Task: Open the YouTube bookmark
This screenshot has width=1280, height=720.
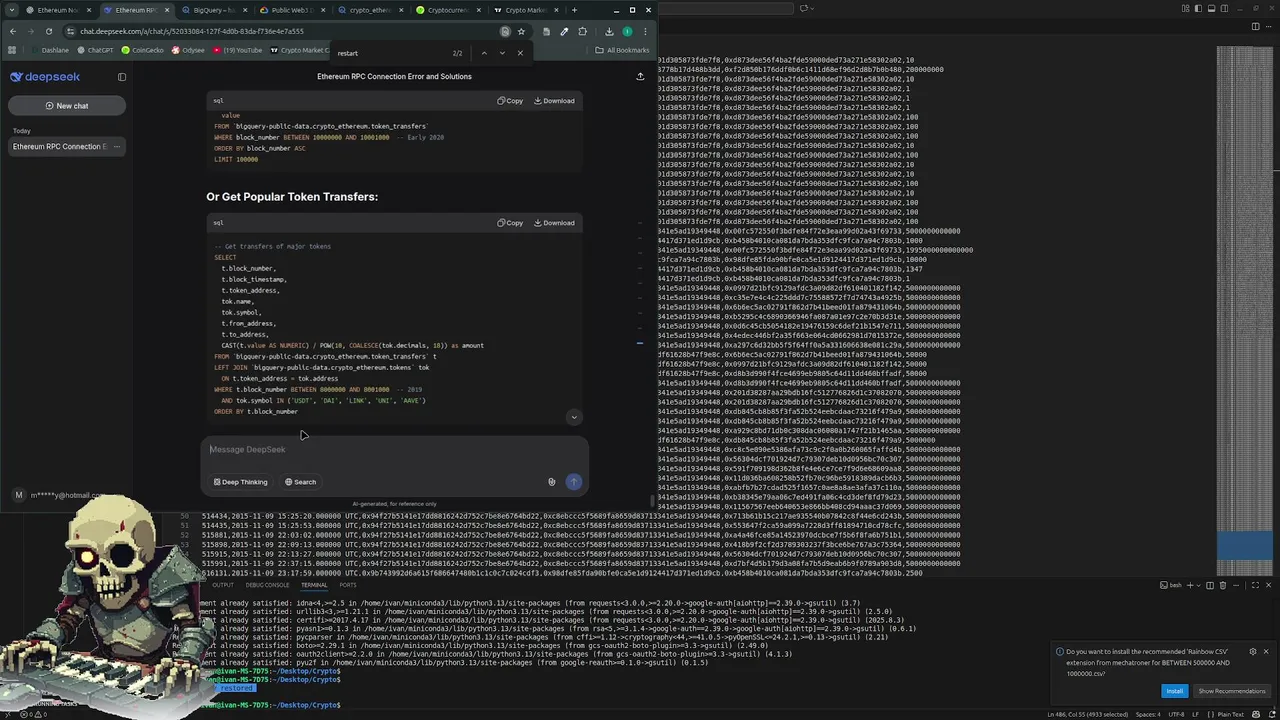Action: [x=237, y=50]
